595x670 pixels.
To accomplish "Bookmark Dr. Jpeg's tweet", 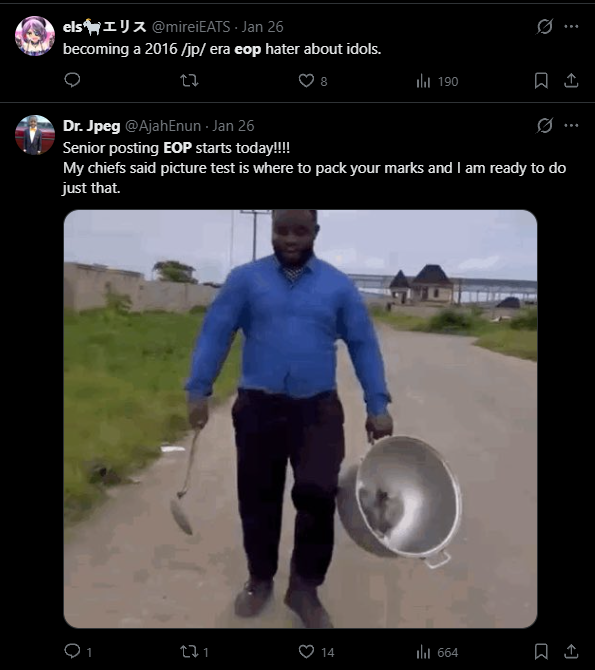I will [541, 652].
